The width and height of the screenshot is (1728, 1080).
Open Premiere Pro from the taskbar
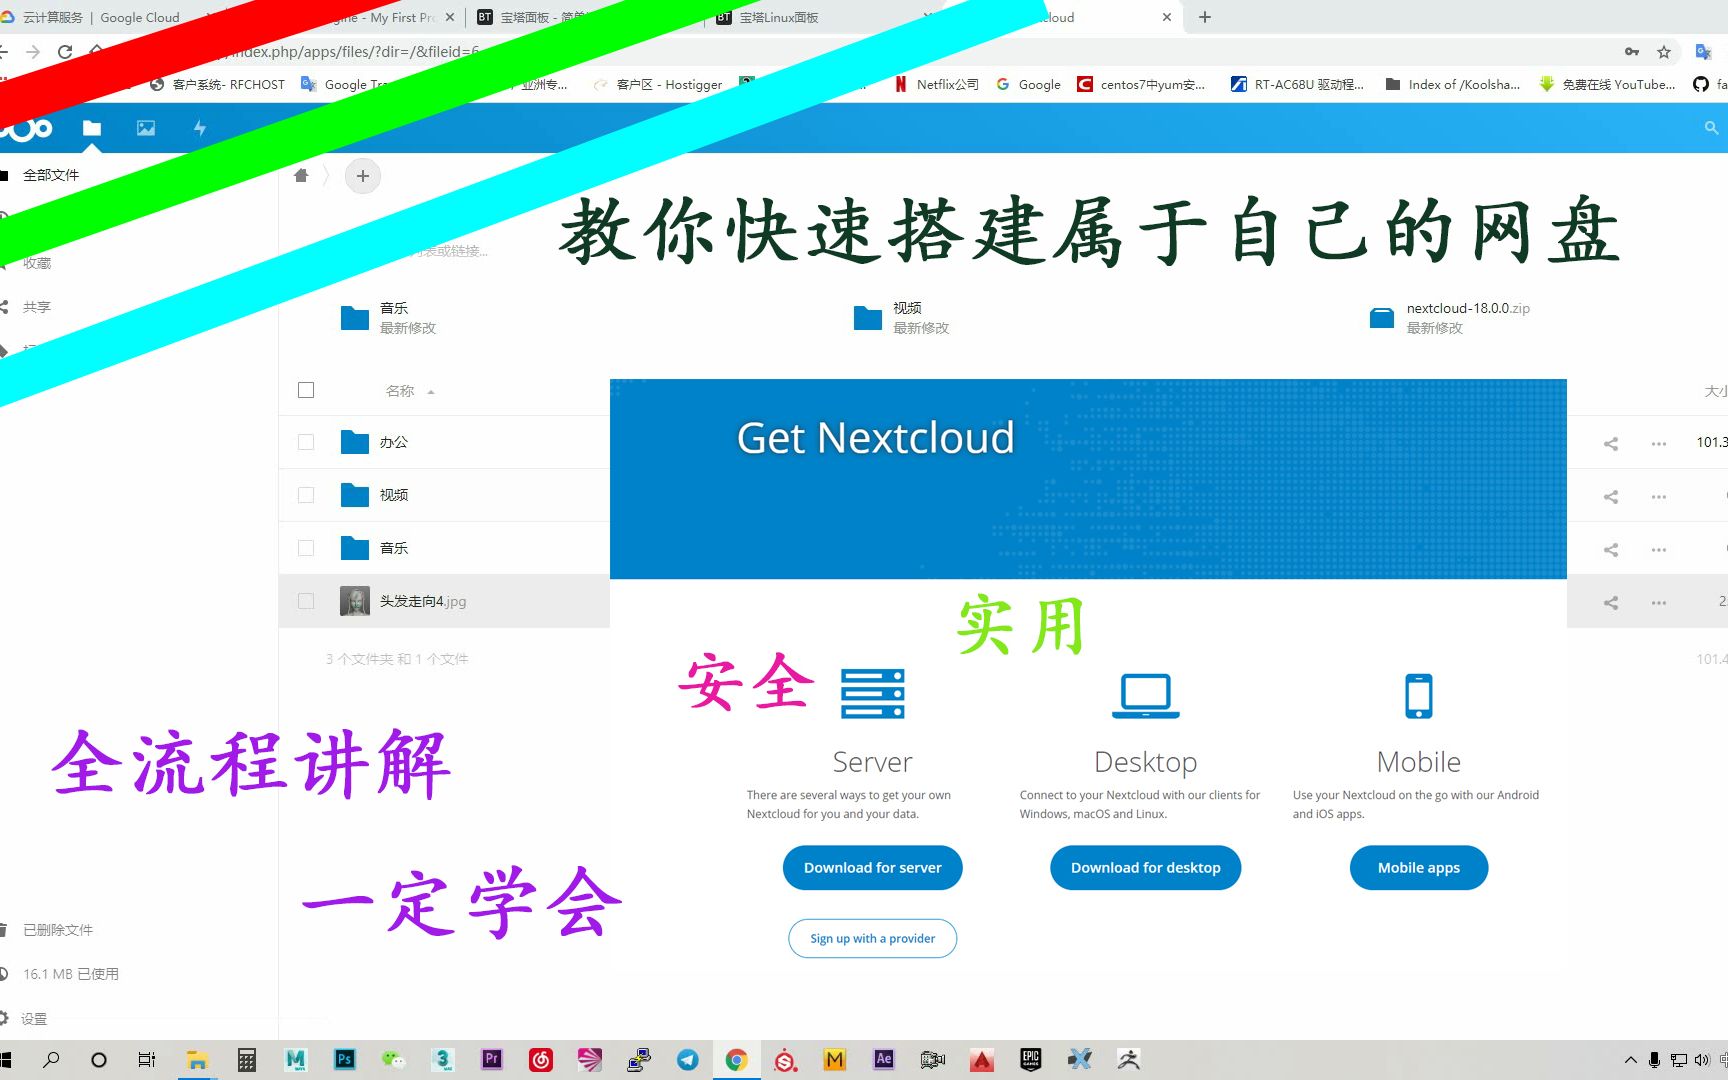(x=492, y=1059)
